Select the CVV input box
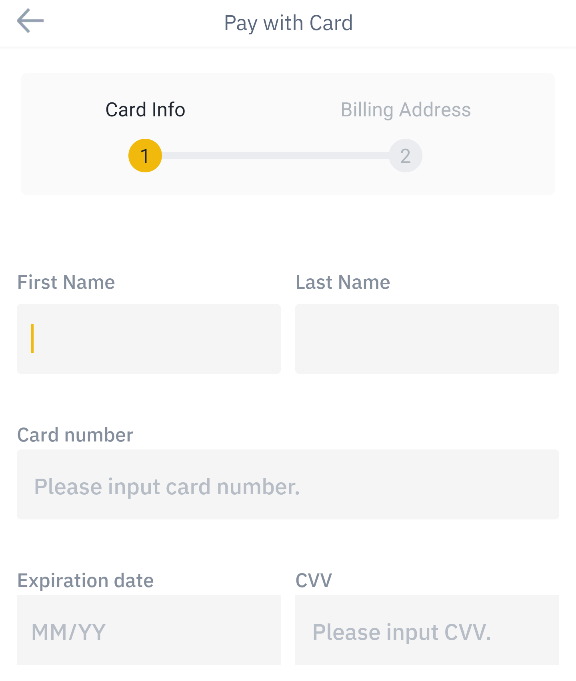 (x=427, y=630)
